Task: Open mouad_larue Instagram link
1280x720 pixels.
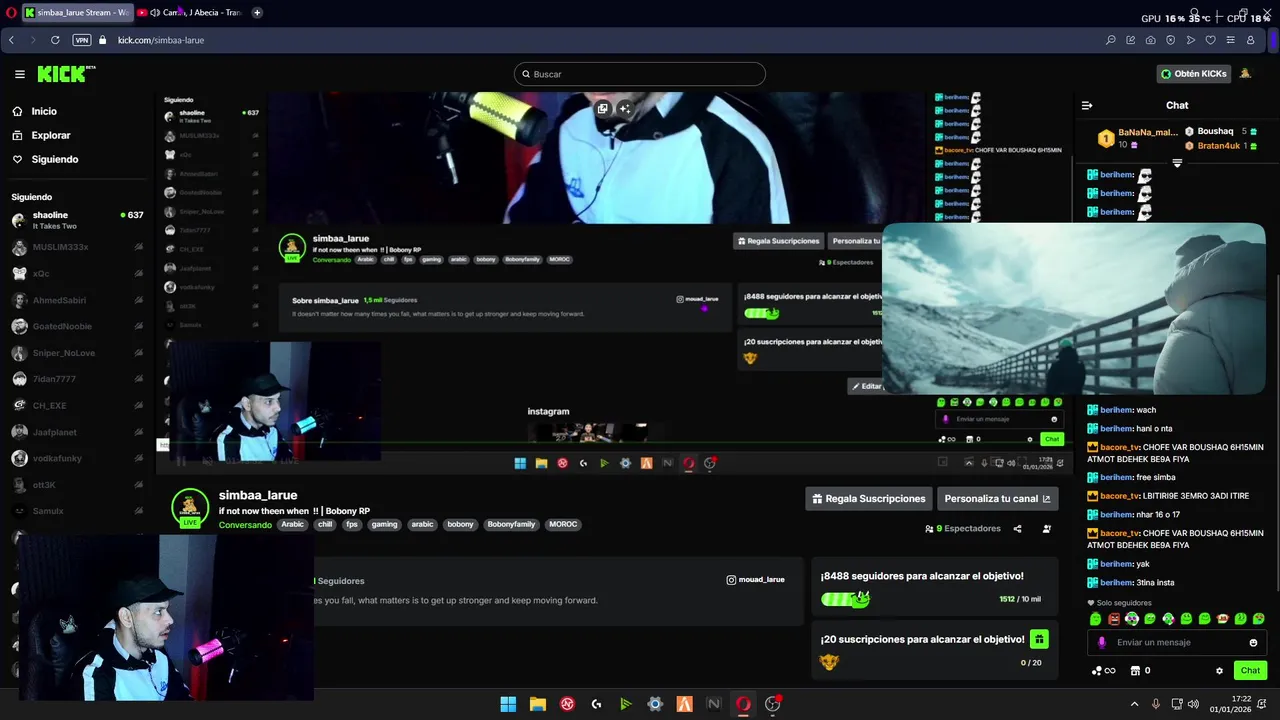Action: [755, 579]
